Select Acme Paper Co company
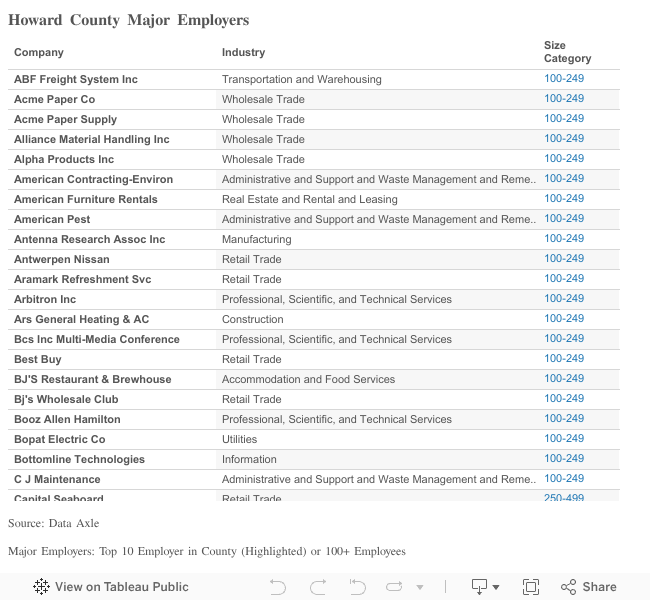The image size is (650, 600). click(x=54, y=99)
